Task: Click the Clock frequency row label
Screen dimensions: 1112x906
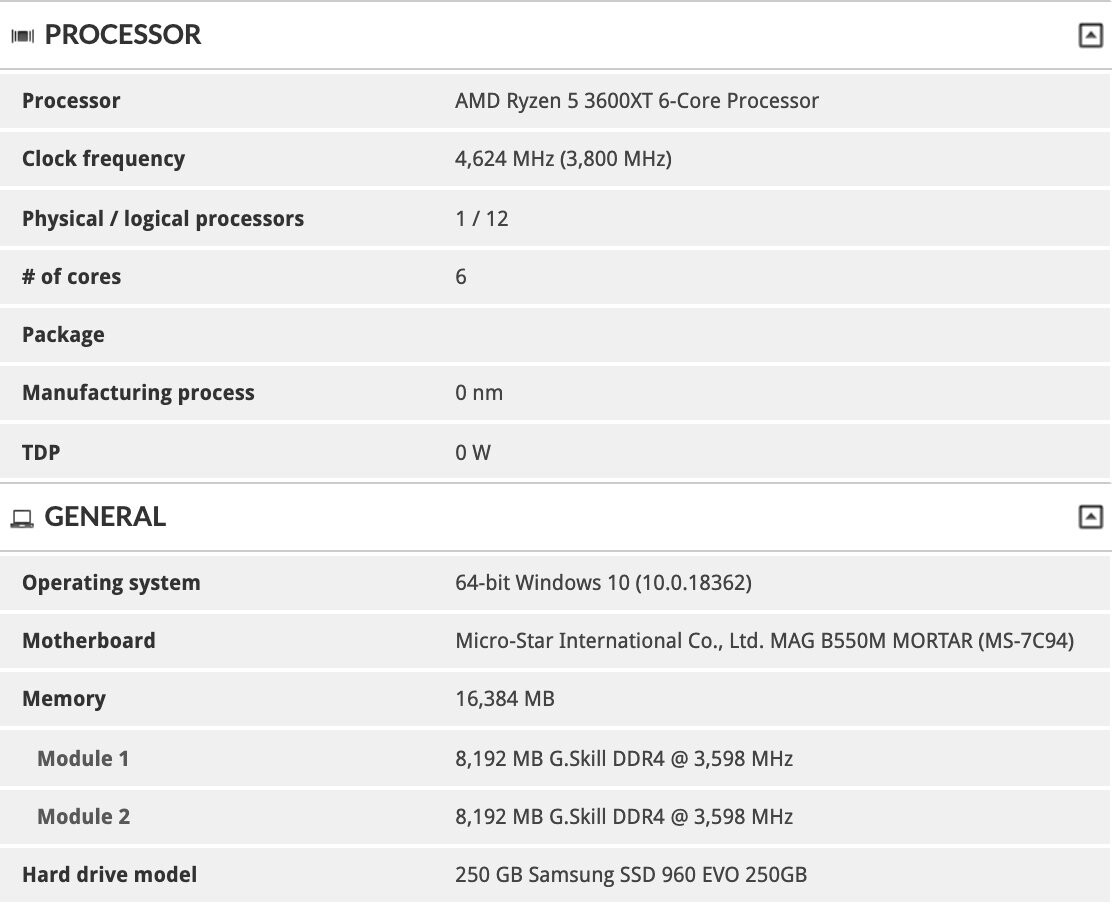Action: [x=104, y=159]
